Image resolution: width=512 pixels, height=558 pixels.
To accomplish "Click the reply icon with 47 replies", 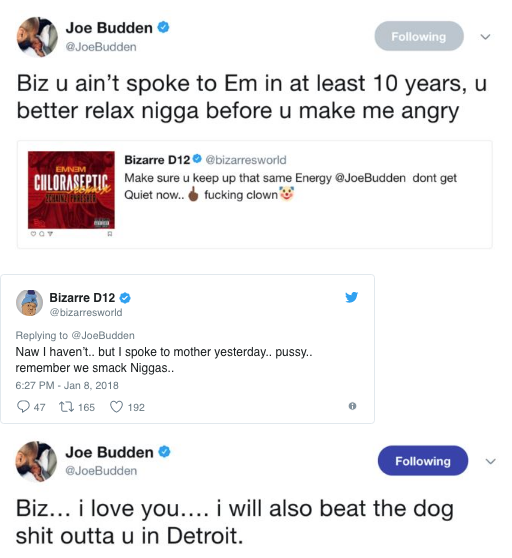I will (23, 406).
